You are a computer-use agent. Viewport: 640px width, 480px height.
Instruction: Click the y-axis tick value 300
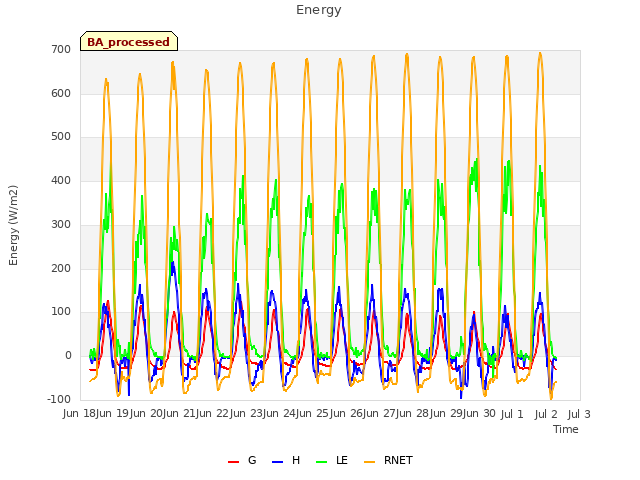[x=61, y=224]
